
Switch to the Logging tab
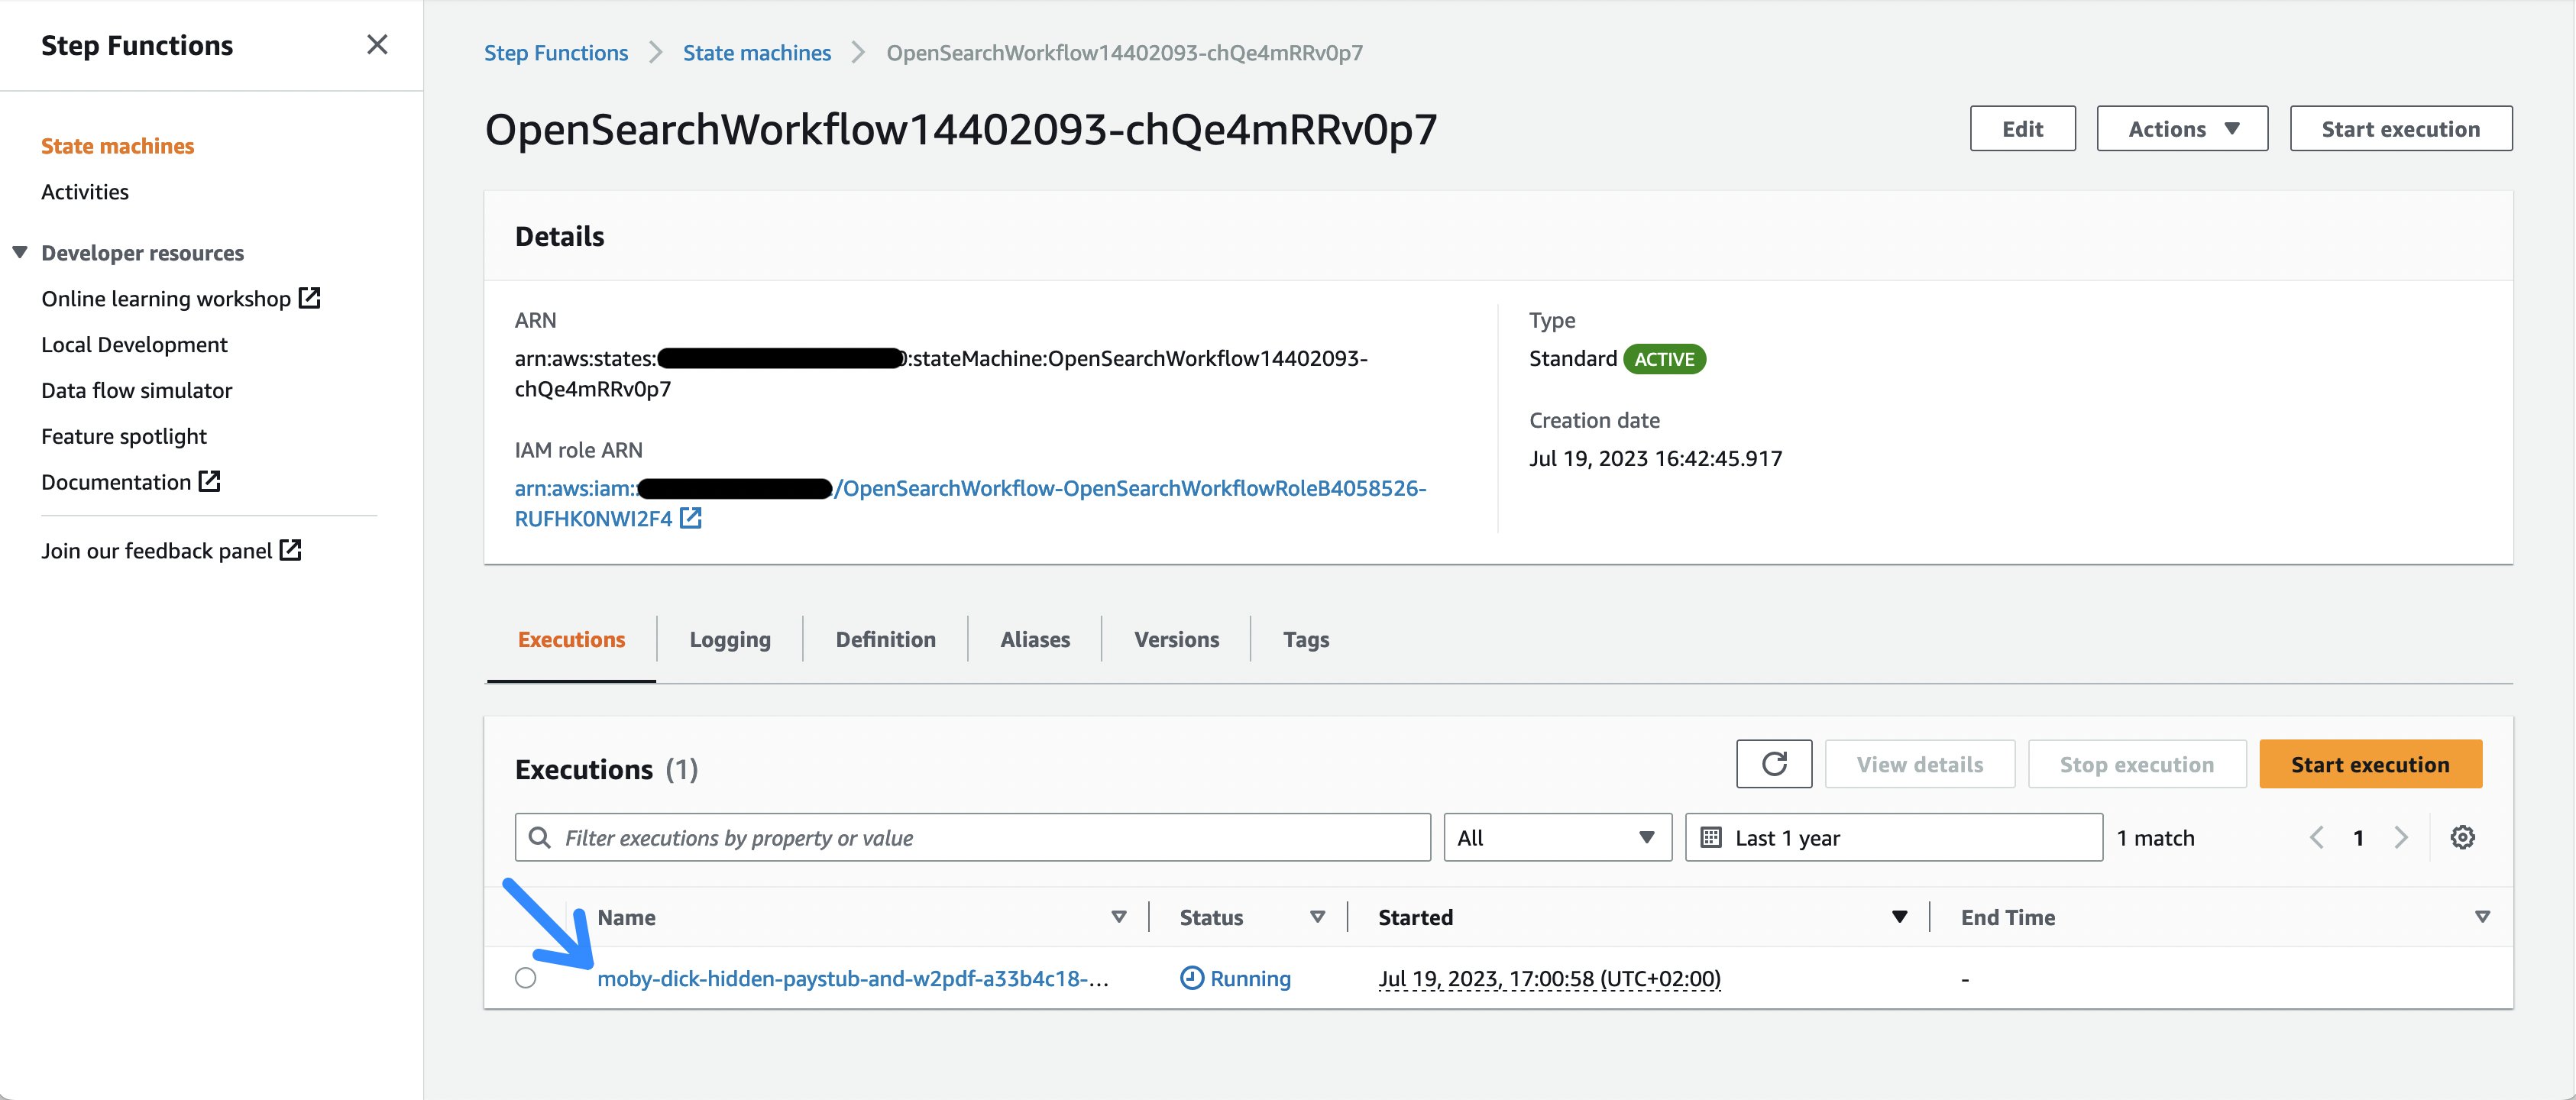pyautogui.click(x=730, y=640)
